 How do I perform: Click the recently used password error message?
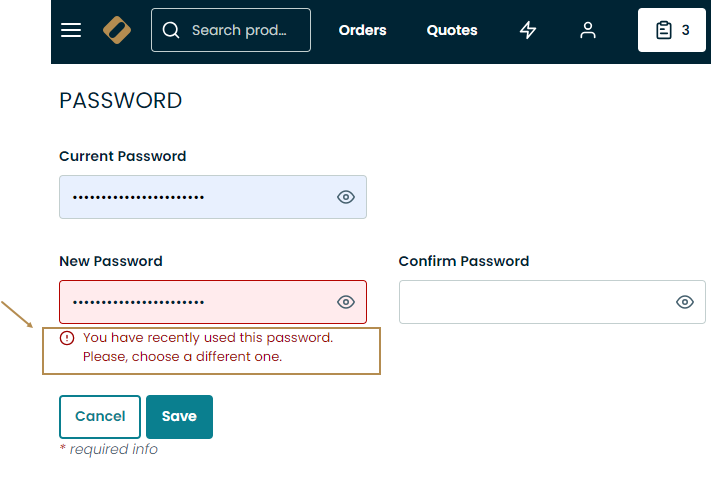coord(207,347)
